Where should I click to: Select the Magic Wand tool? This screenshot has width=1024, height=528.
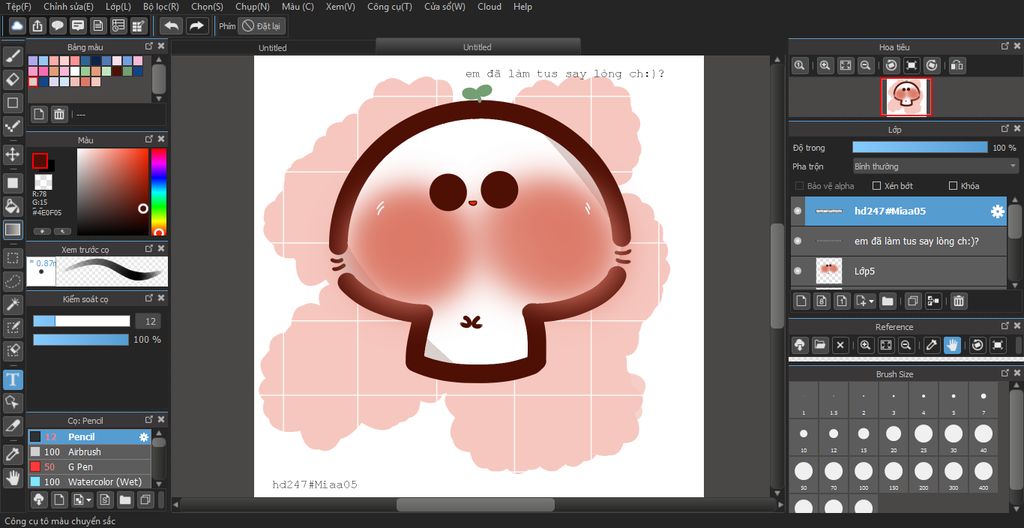[x=12, y=304]
